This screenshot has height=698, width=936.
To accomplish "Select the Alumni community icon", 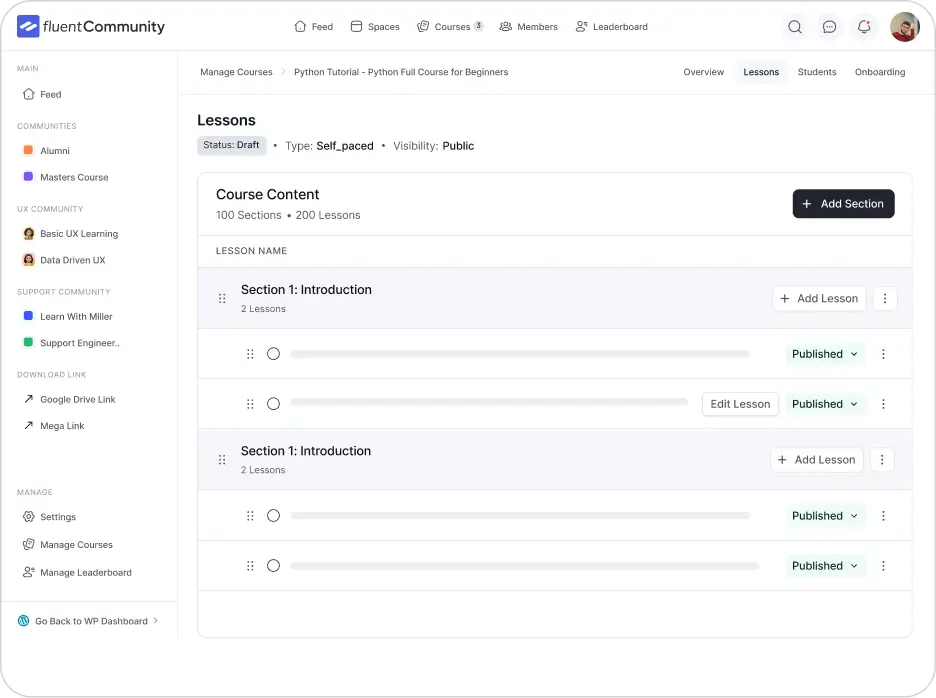I will pos(28,150).
